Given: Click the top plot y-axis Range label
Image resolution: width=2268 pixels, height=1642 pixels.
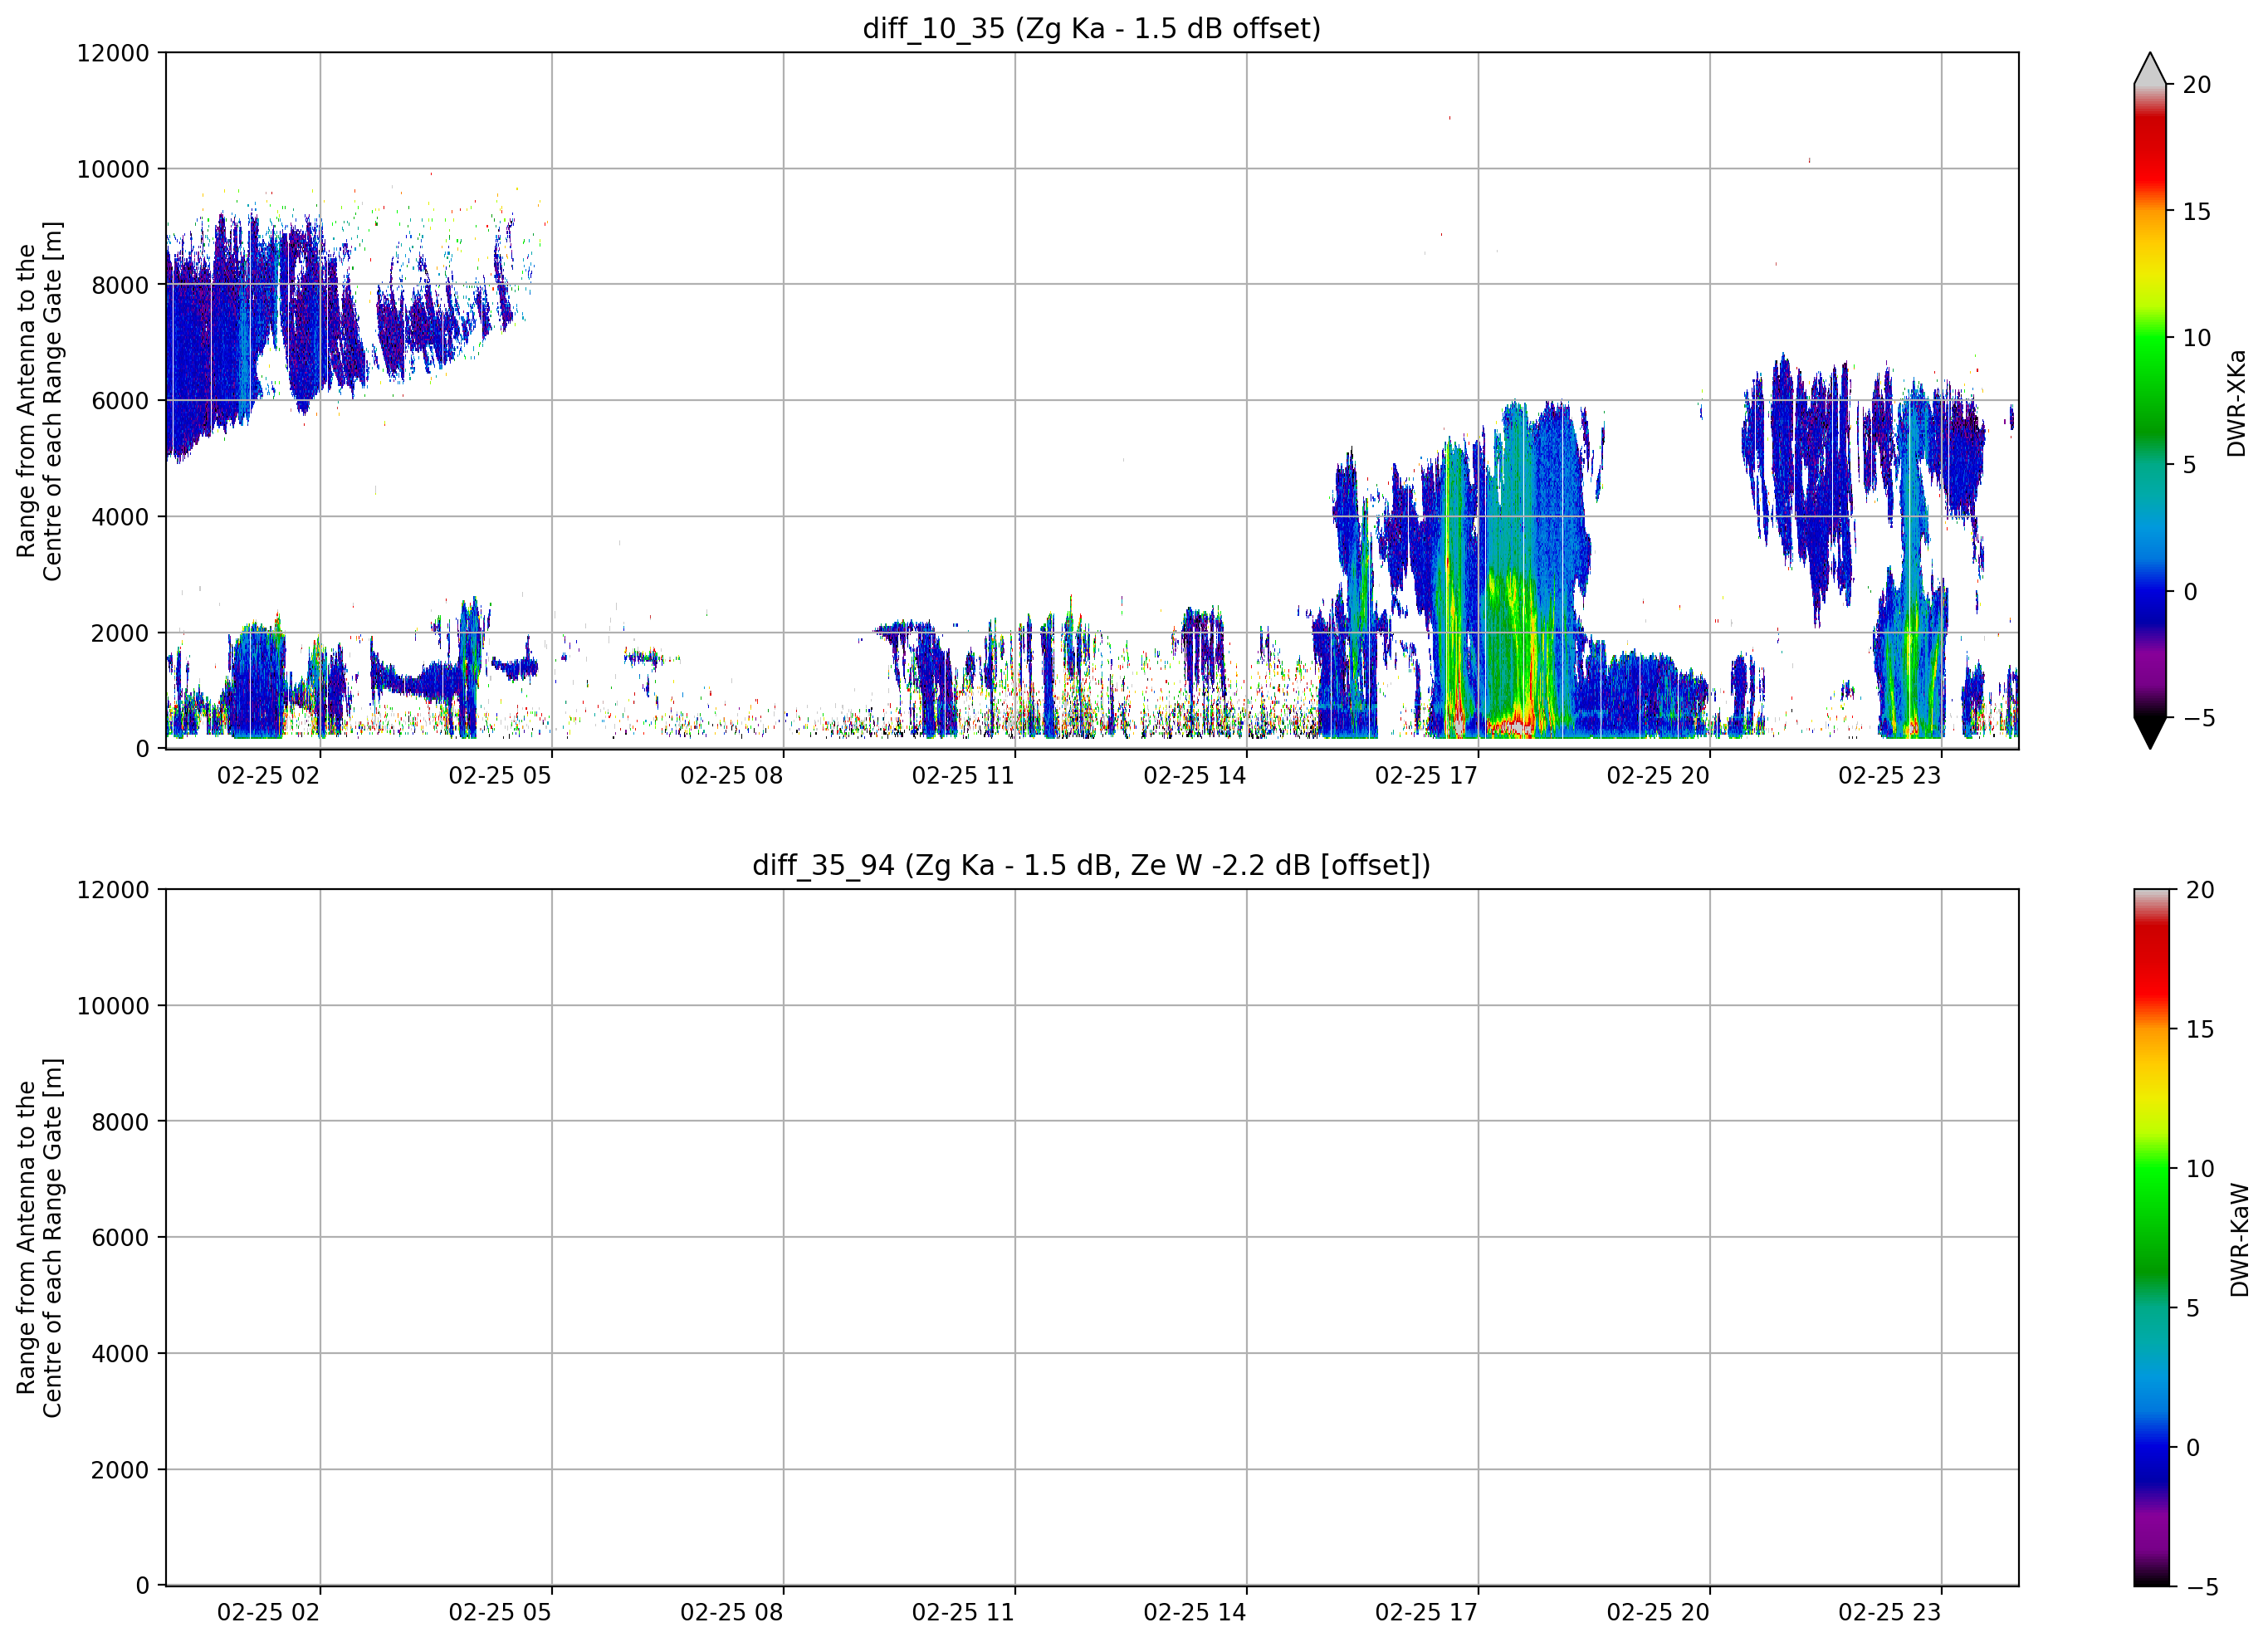Looking at the screenshot, I should click(x=39, y=401).
